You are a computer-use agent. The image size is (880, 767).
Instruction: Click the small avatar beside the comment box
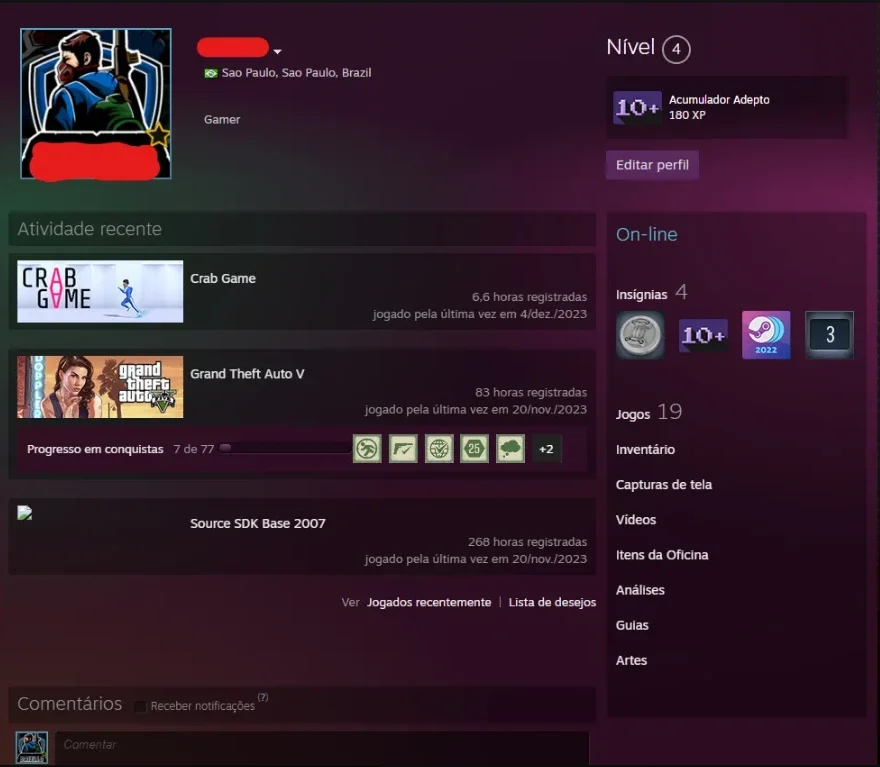31,747
